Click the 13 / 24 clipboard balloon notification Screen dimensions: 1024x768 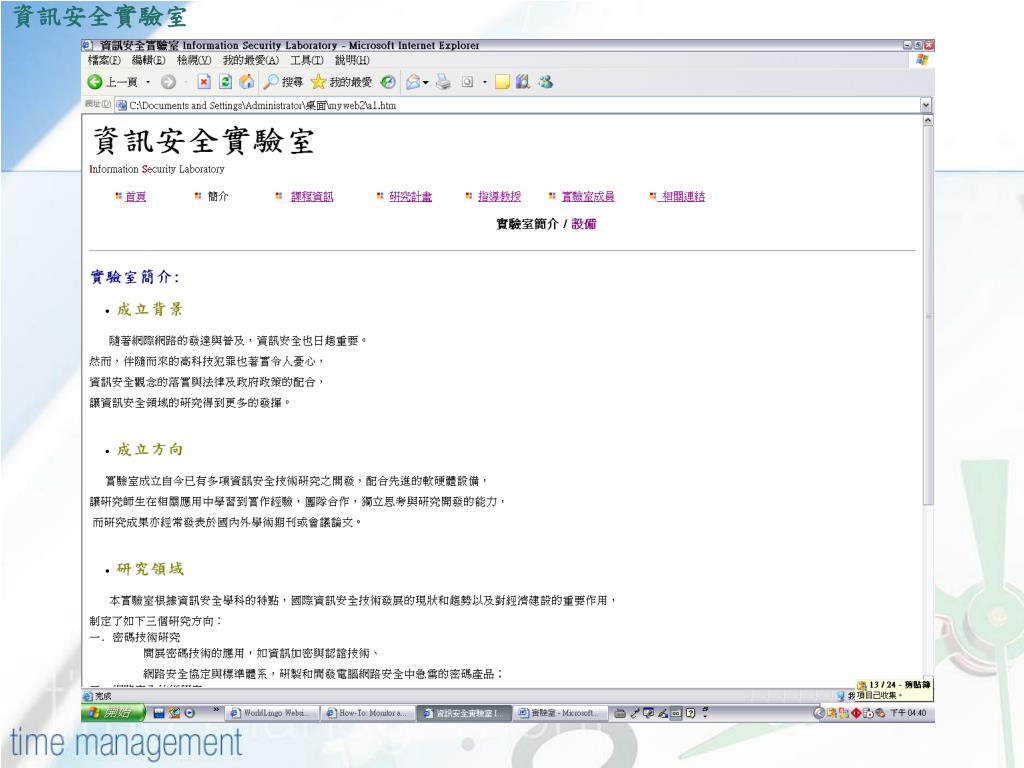tap(894, 690)
